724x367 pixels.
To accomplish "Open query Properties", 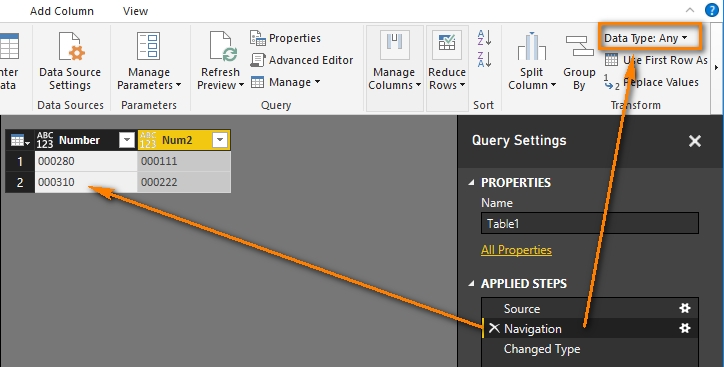I will pyautogui.click(x=285, y=38).
